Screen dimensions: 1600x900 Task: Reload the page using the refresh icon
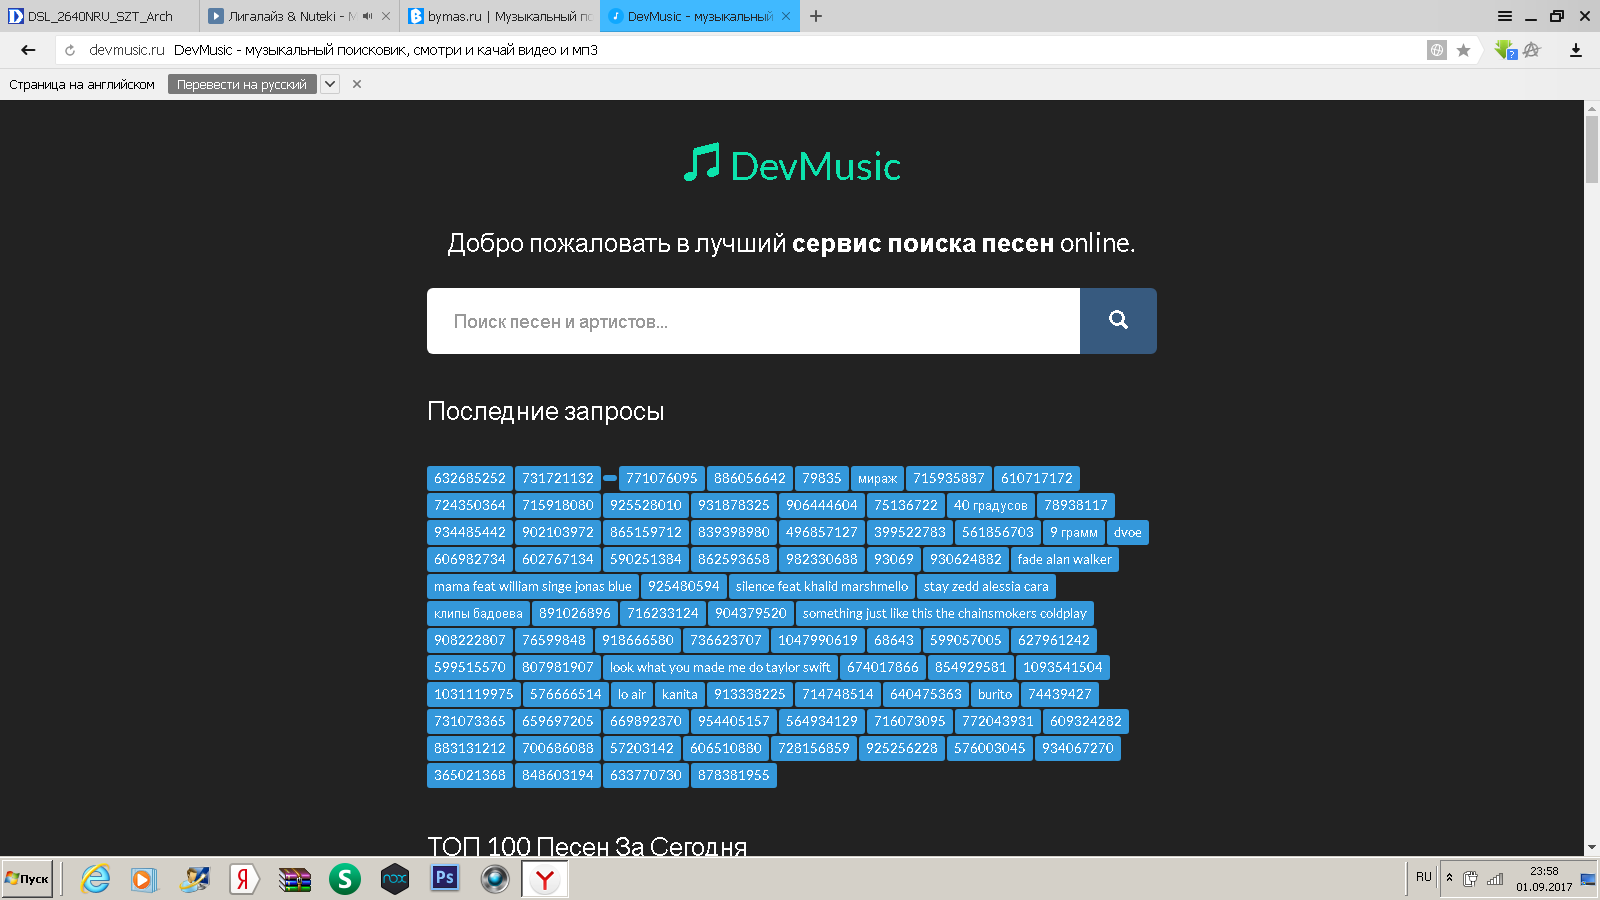(70, 50)
